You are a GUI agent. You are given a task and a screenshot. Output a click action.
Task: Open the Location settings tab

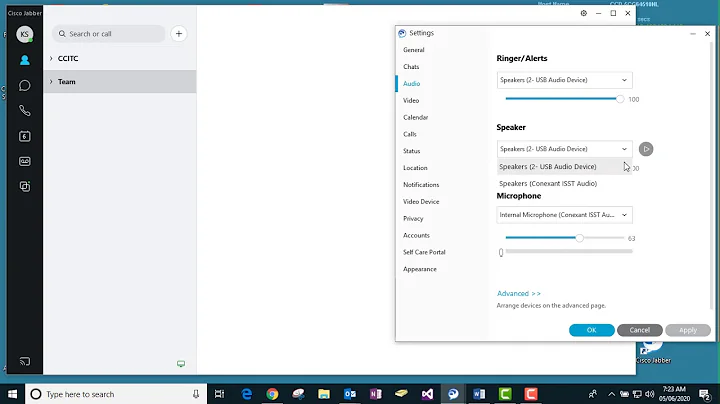coord(415,168)
